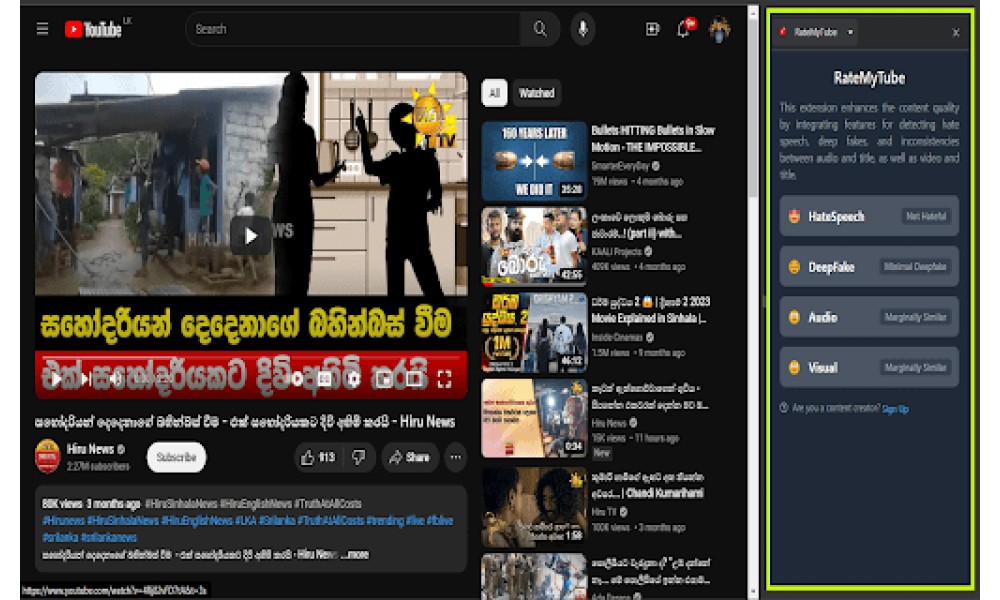The width and height of the screenshot is (1000, 600).
Task: Select the Watched filter chip
Action: [536, 93]
